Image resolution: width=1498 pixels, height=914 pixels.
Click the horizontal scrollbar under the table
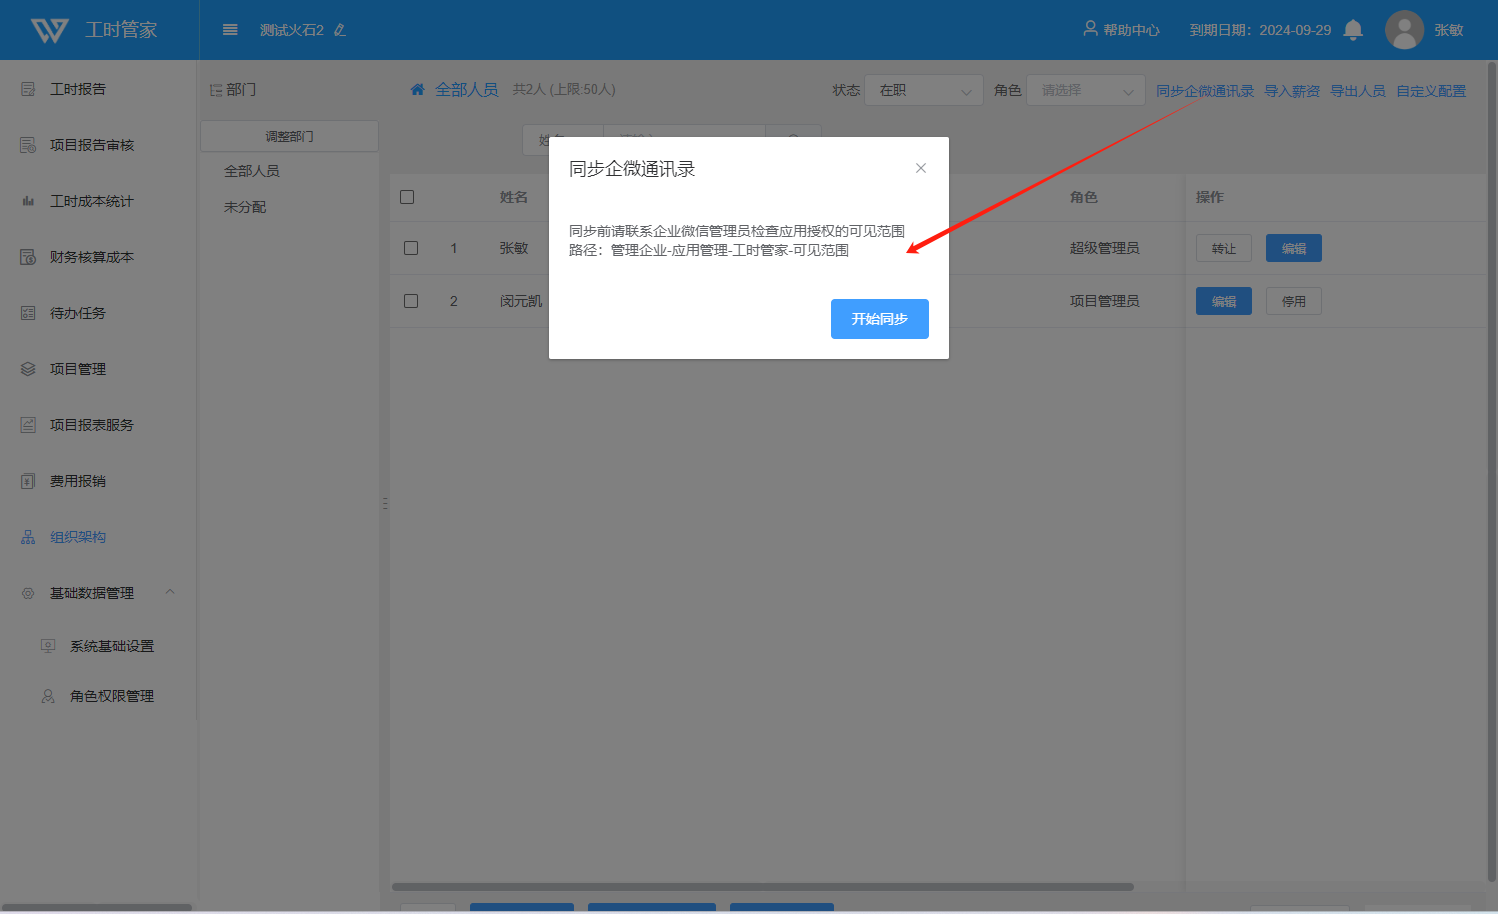(762, 886)
